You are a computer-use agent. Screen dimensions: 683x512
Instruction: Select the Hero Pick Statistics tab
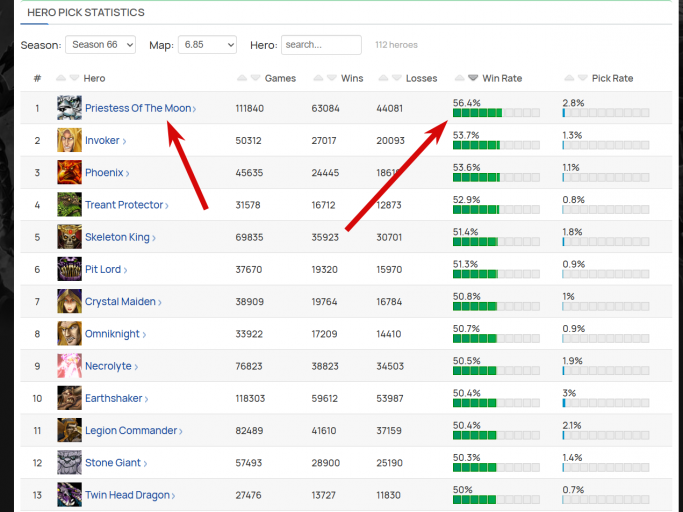click(x=86, y=13)
